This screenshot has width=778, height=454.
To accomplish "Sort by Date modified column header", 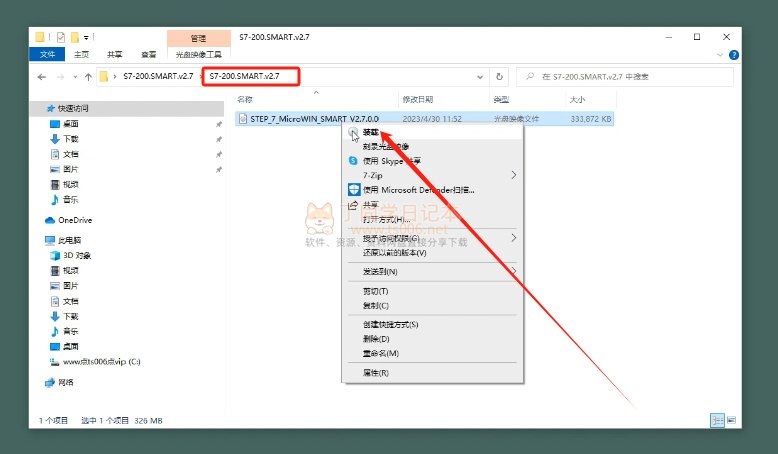I will [x=418, y=100].
